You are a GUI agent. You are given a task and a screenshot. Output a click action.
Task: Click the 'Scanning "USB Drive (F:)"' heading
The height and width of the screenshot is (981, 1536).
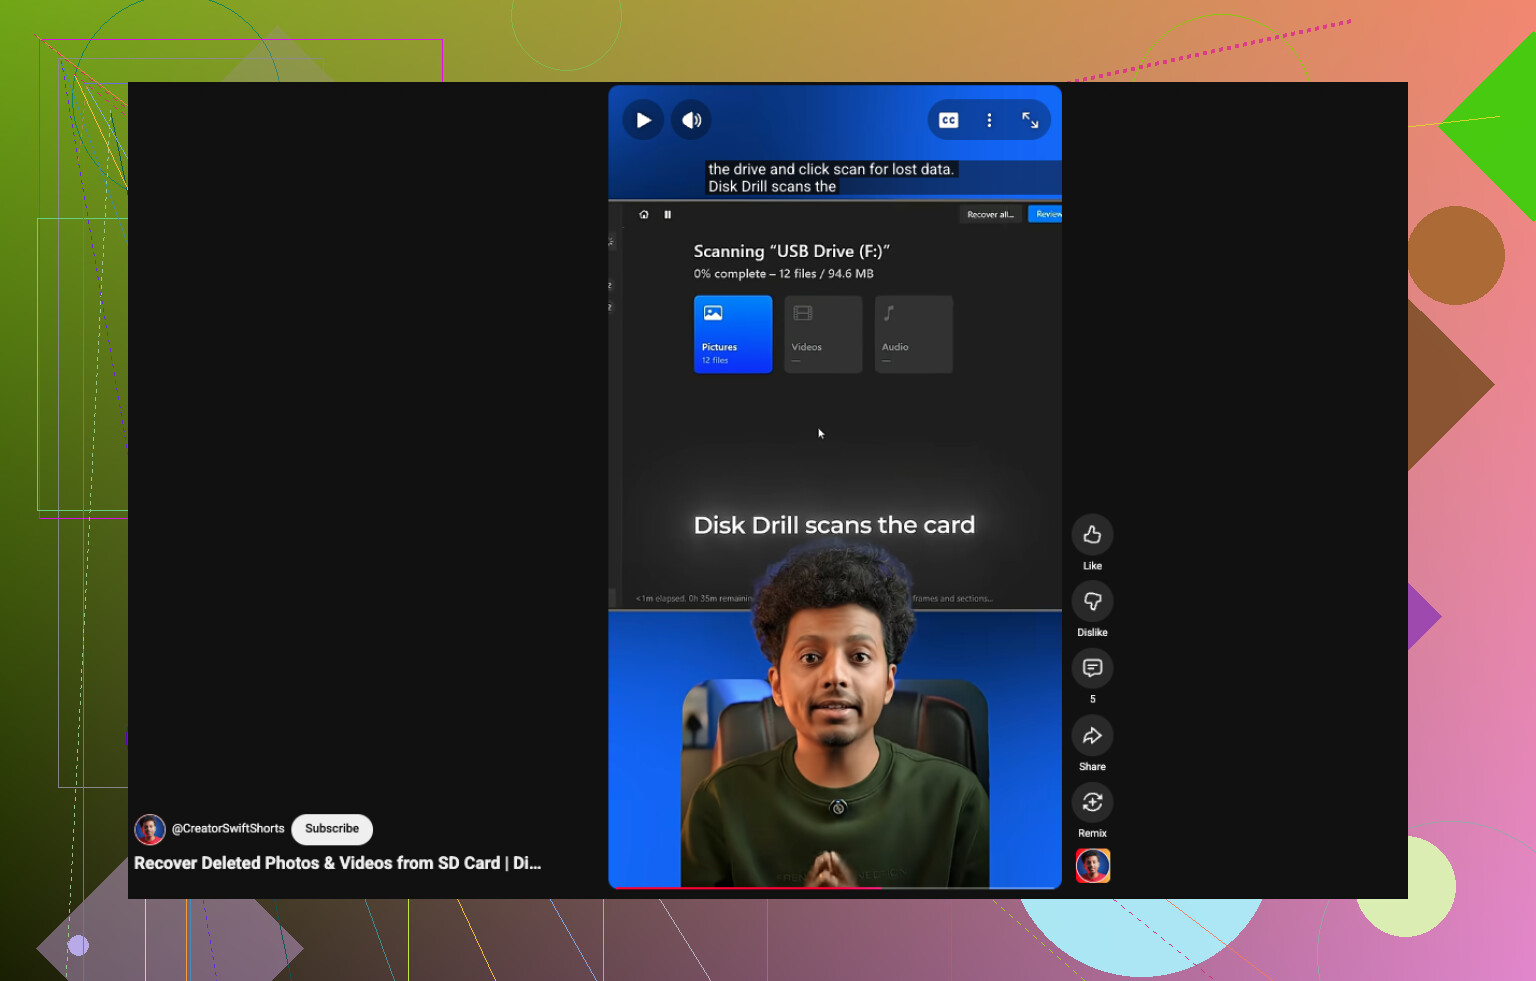point(792,251)
